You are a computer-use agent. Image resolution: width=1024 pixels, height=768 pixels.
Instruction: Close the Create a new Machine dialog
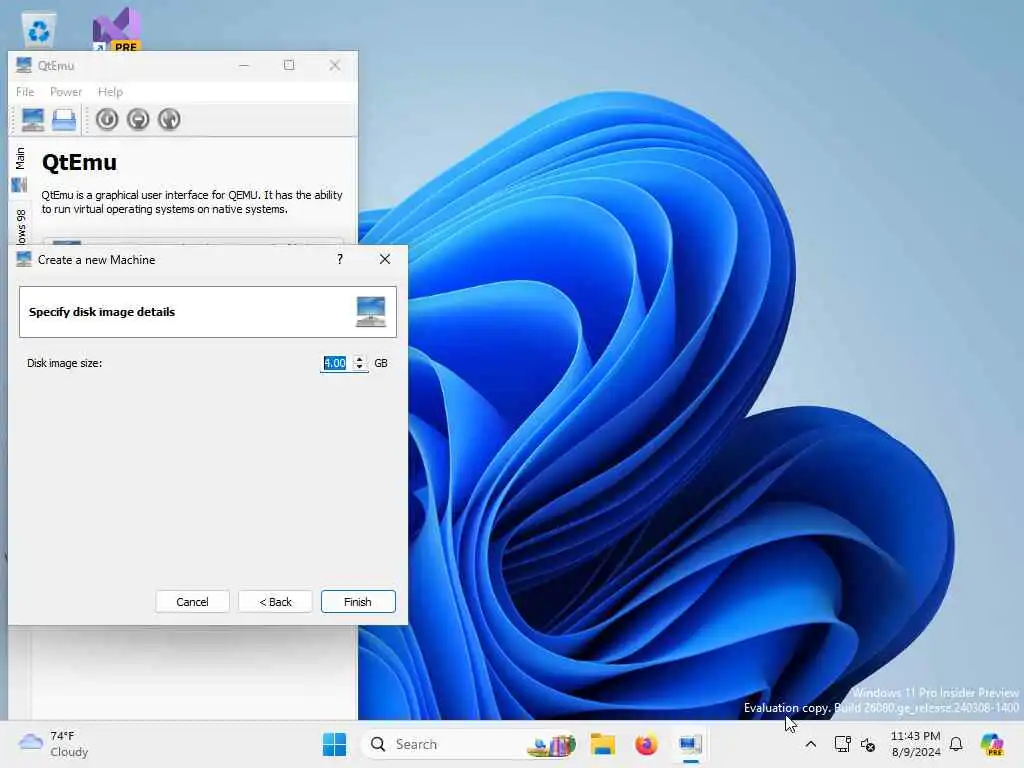coord(385,259)
